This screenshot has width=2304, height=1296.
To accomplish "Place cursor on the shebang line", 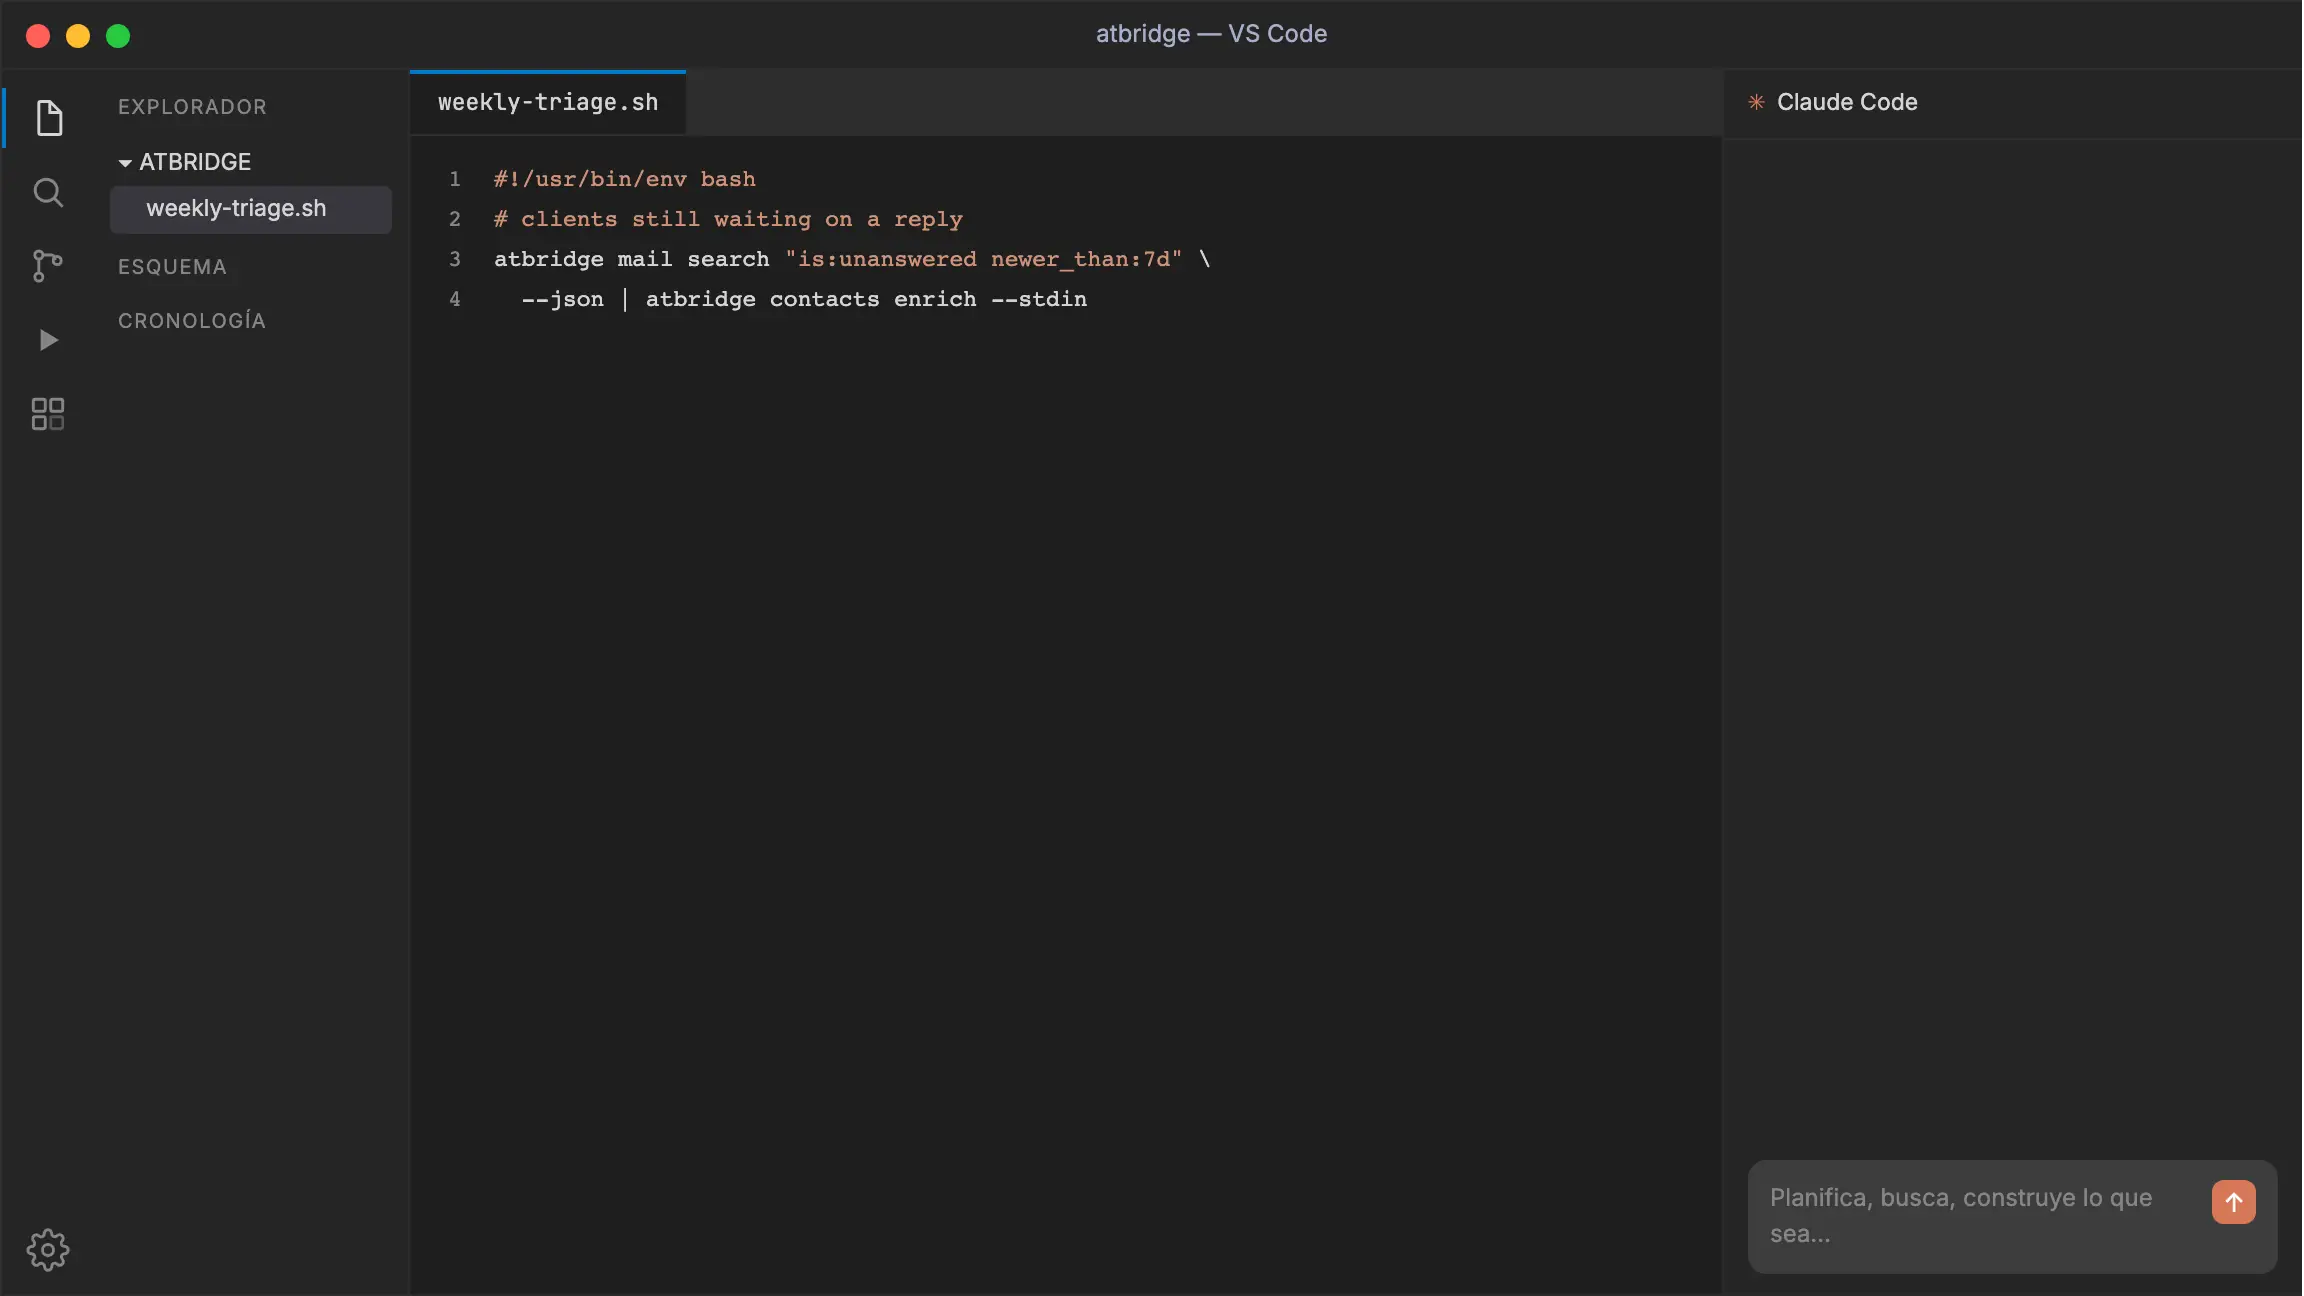I will 624,179.
